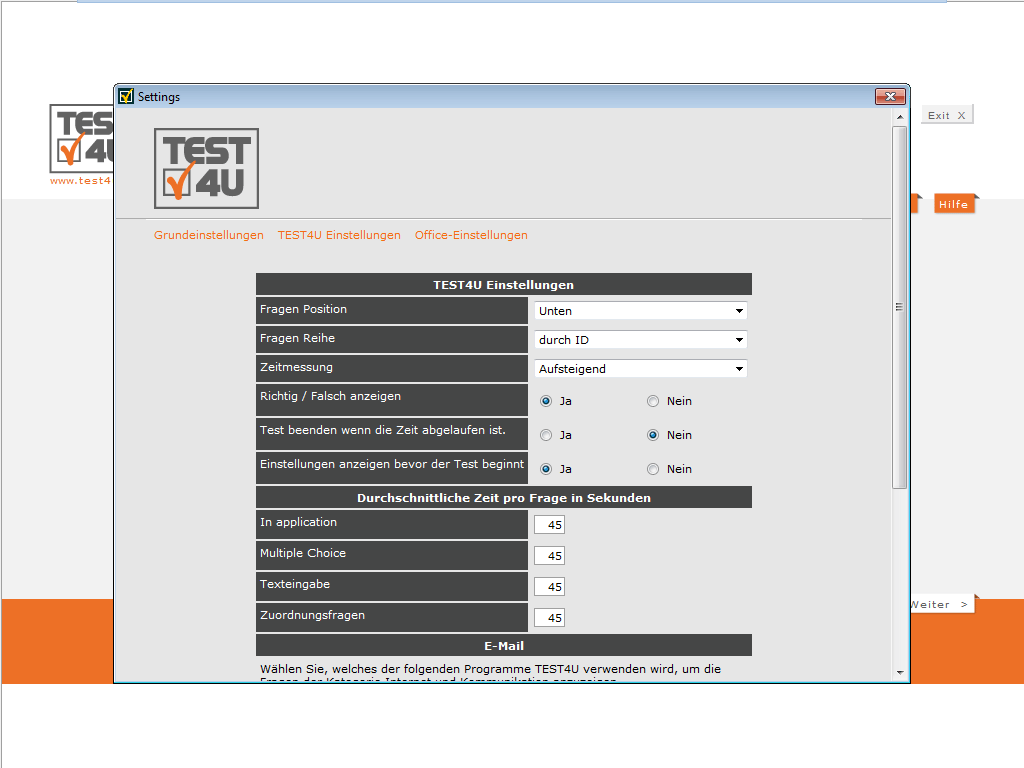Click the 'Durchschnittliche Zeit pro Frage in Sekunden' header
Viewport: 1024px width, 768px height.
click(504, 498)
